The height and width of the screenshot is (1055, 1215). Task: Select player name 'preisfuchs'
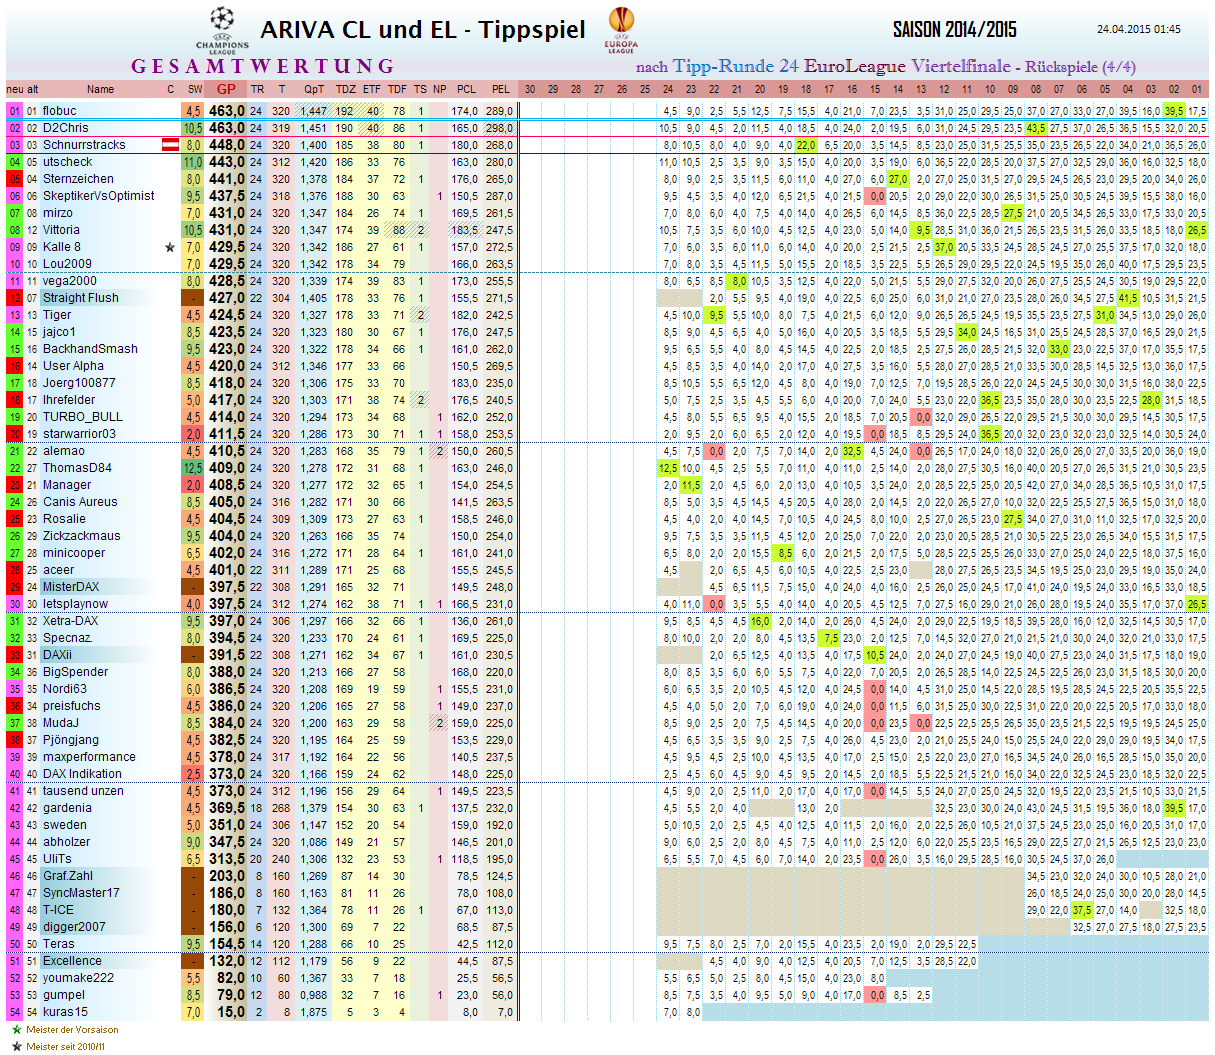[72, 706]
